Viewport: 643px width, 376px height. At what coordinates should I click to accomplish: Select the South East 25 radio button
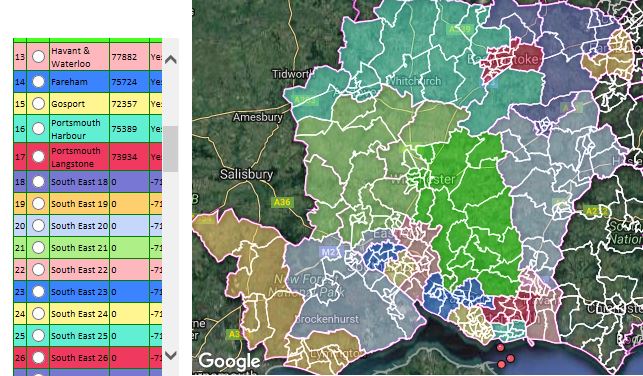click(38, 336)
